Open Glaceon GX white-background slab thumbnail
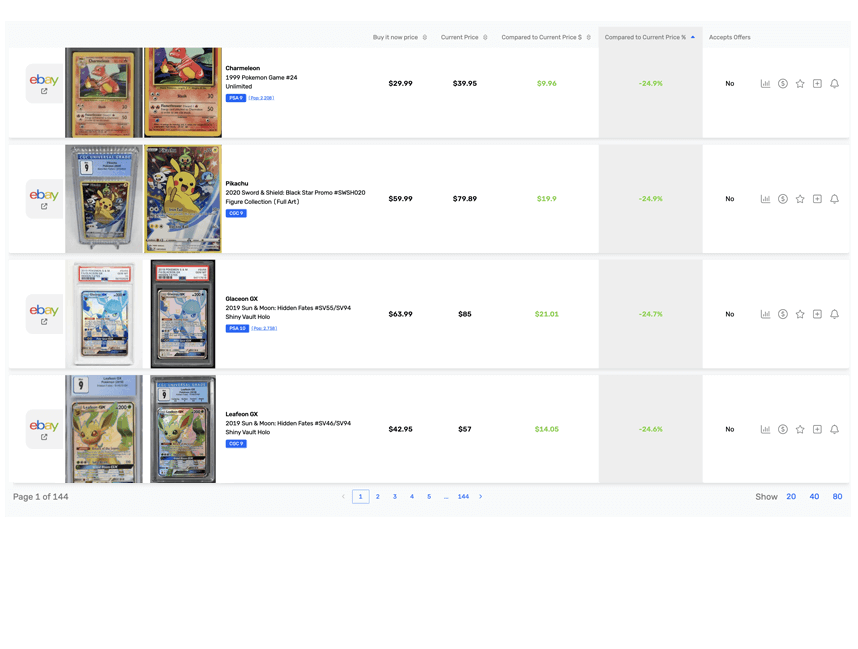Image resolution: width=858 pixels, height=649 pixels. (x=104, y=314)
